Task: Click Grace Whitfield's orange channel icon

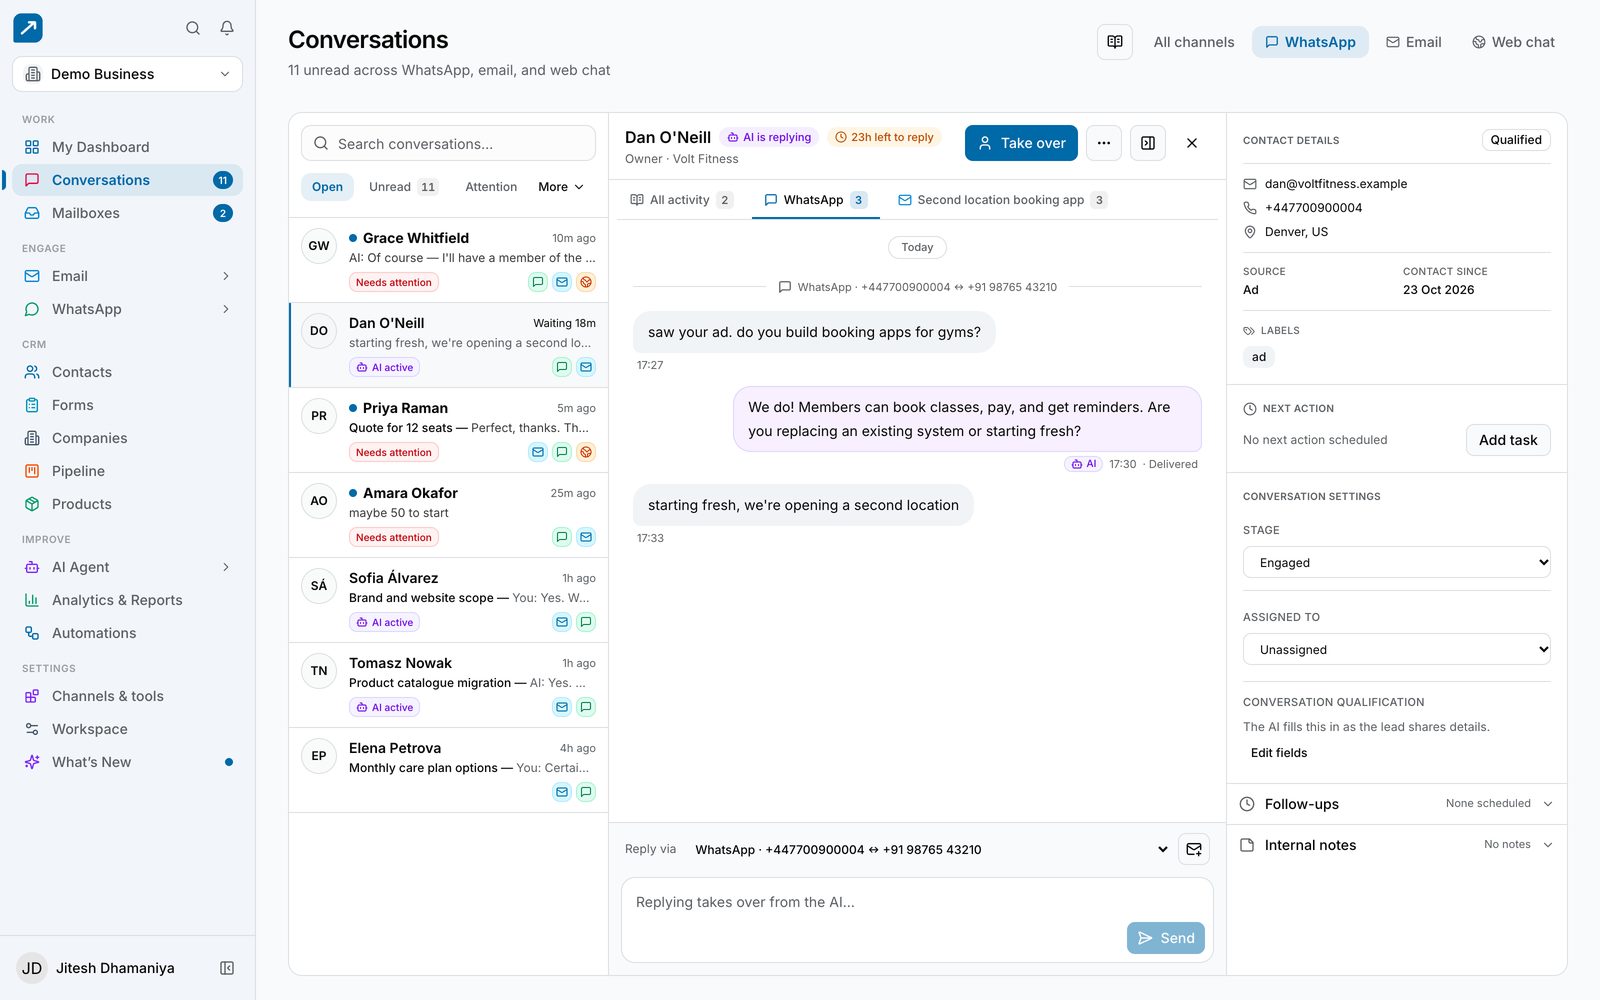Action: point(586,282)
